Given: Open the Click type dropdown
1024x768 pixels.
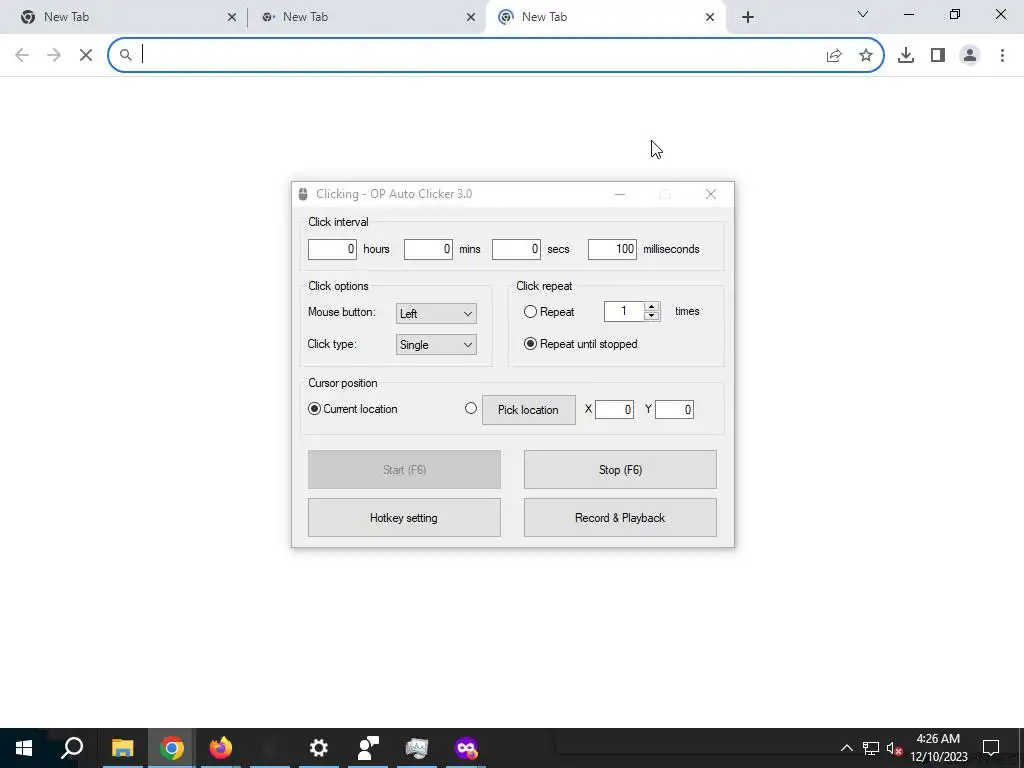Looking at the screenshot, I should [x=436, y=345].
